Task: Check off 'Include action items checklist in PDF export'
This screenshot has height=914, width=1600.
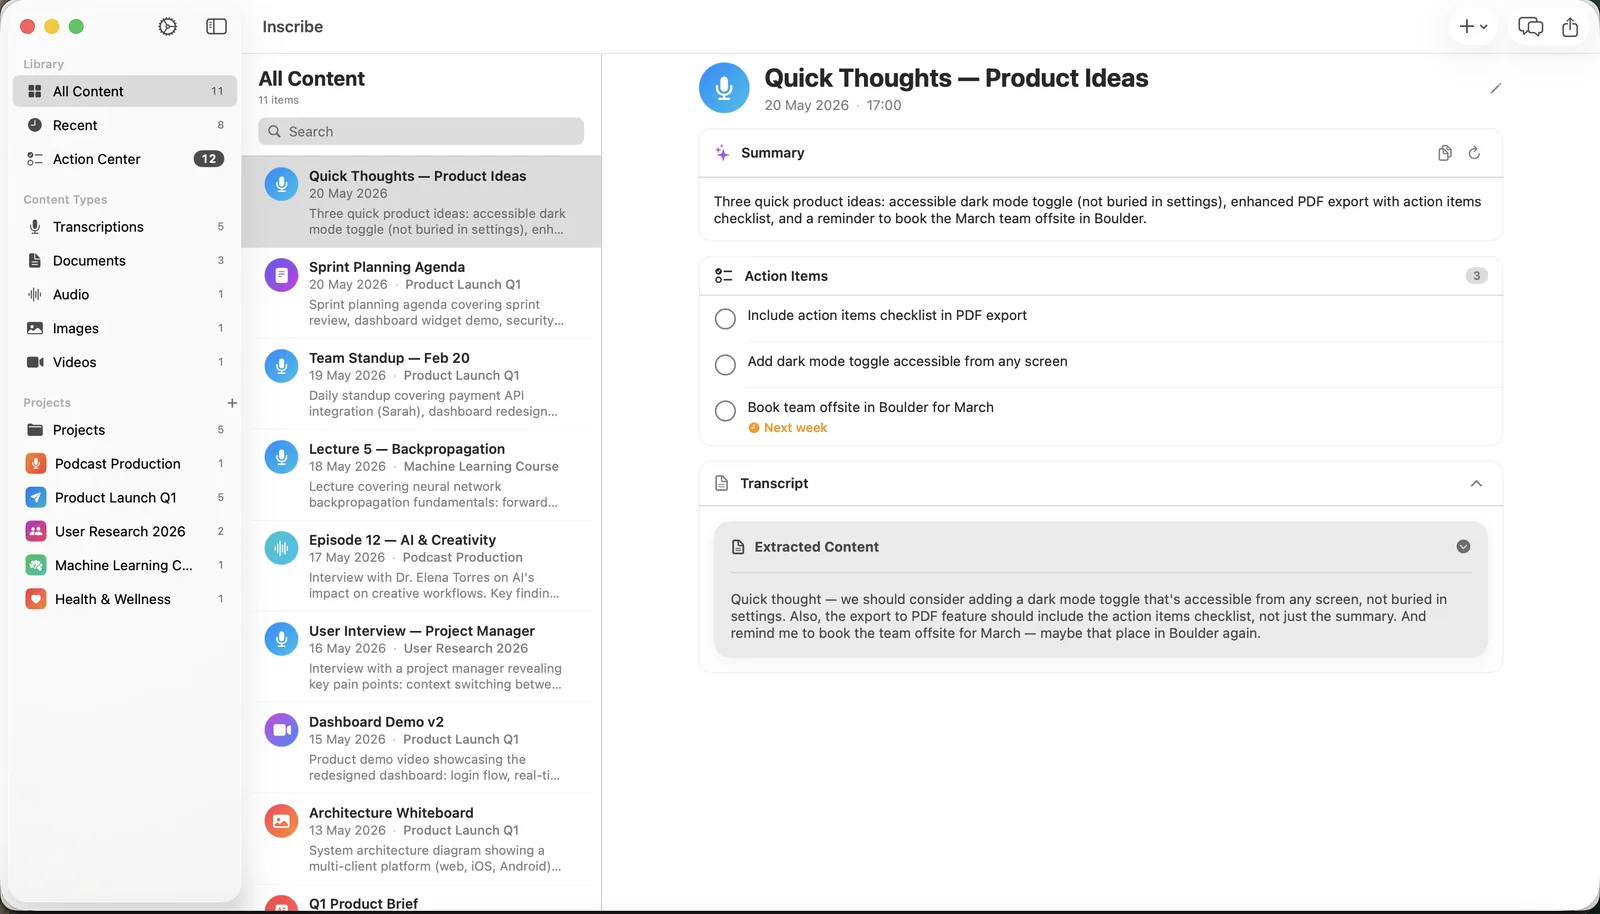Action: coord(725,319)
